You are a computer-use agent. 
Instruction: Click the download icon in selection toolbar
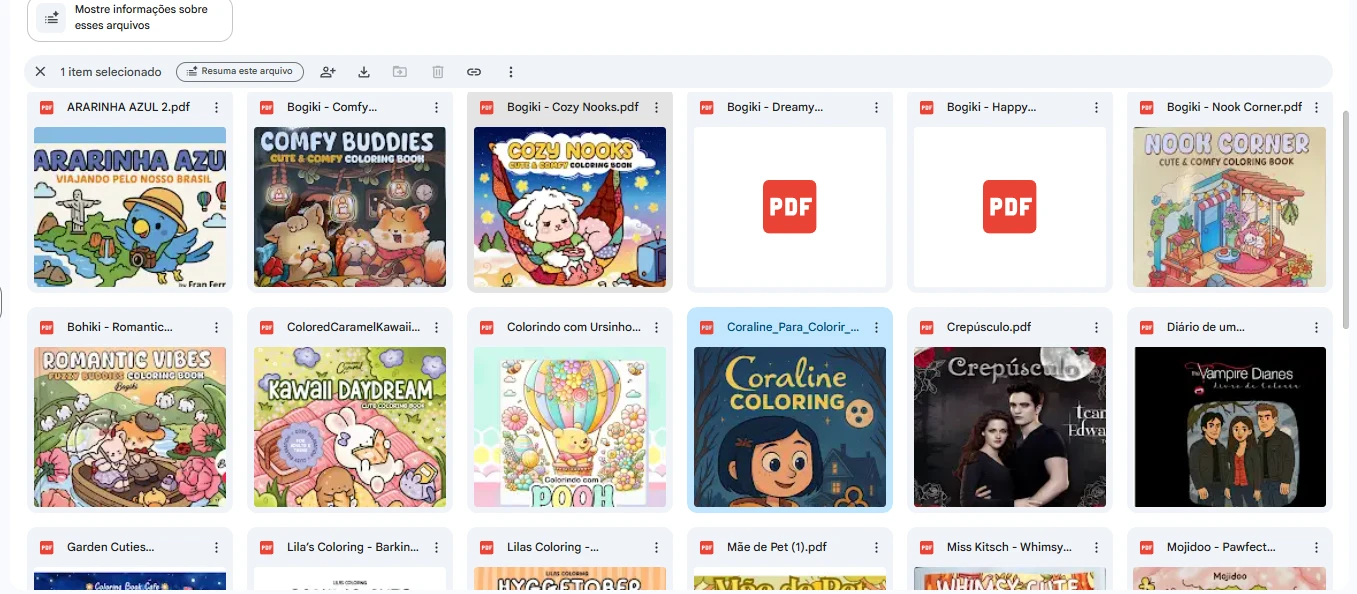coord(364,72)
